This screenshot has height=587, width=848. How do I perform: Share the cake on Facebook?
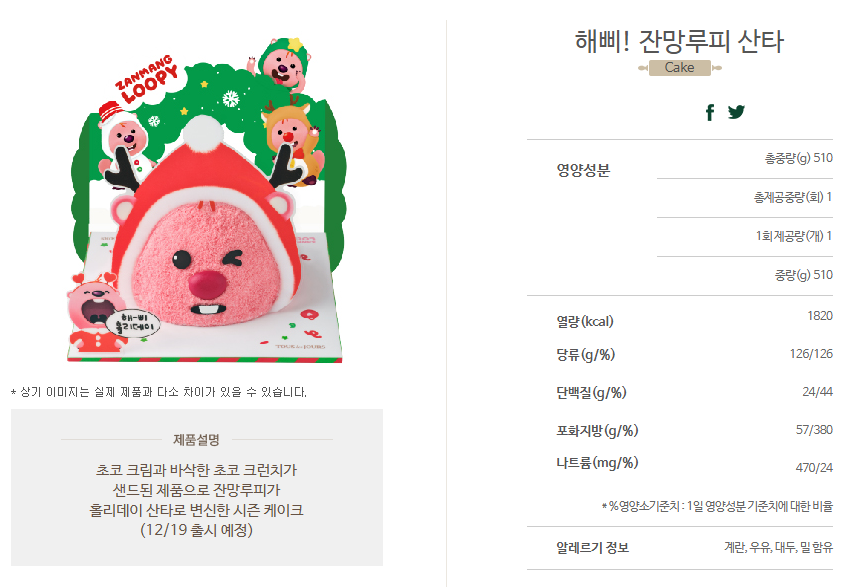[x=710, y=112]
